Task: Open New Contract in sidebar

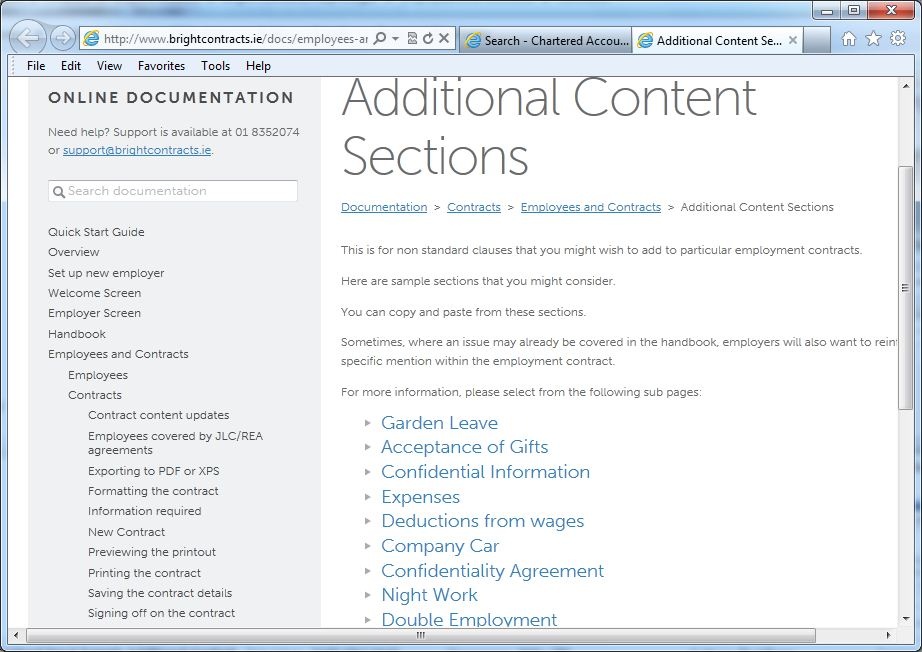Action: 126,532
